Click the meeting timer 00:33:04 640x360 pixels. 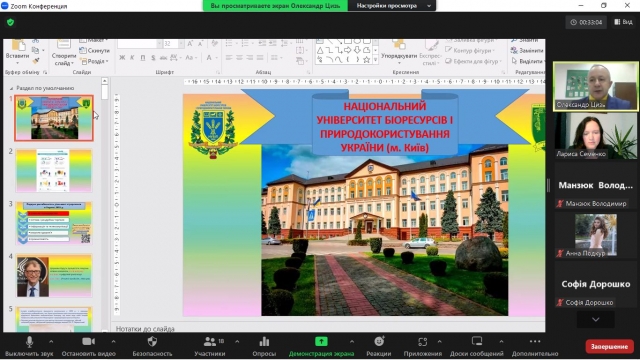click(x=586, y=22)
